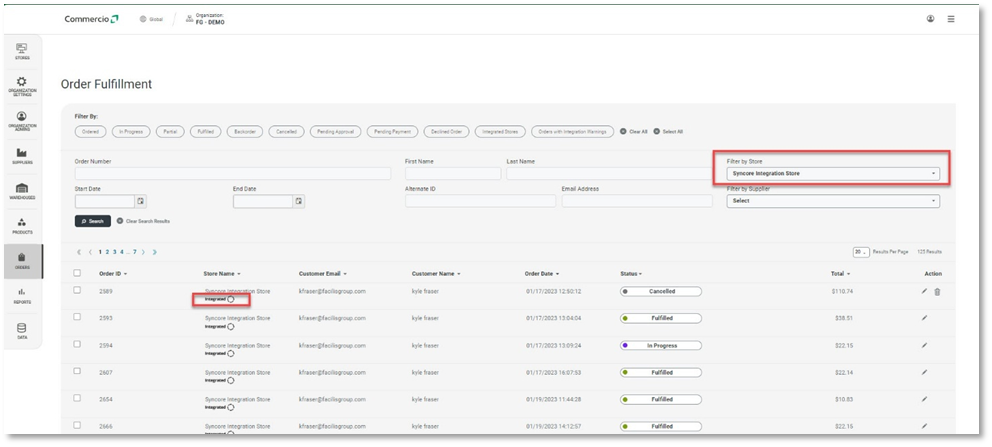Screen dimensions: 992x447
Task: Tick the checkbox for order 2594
Action: pos(78,345)
